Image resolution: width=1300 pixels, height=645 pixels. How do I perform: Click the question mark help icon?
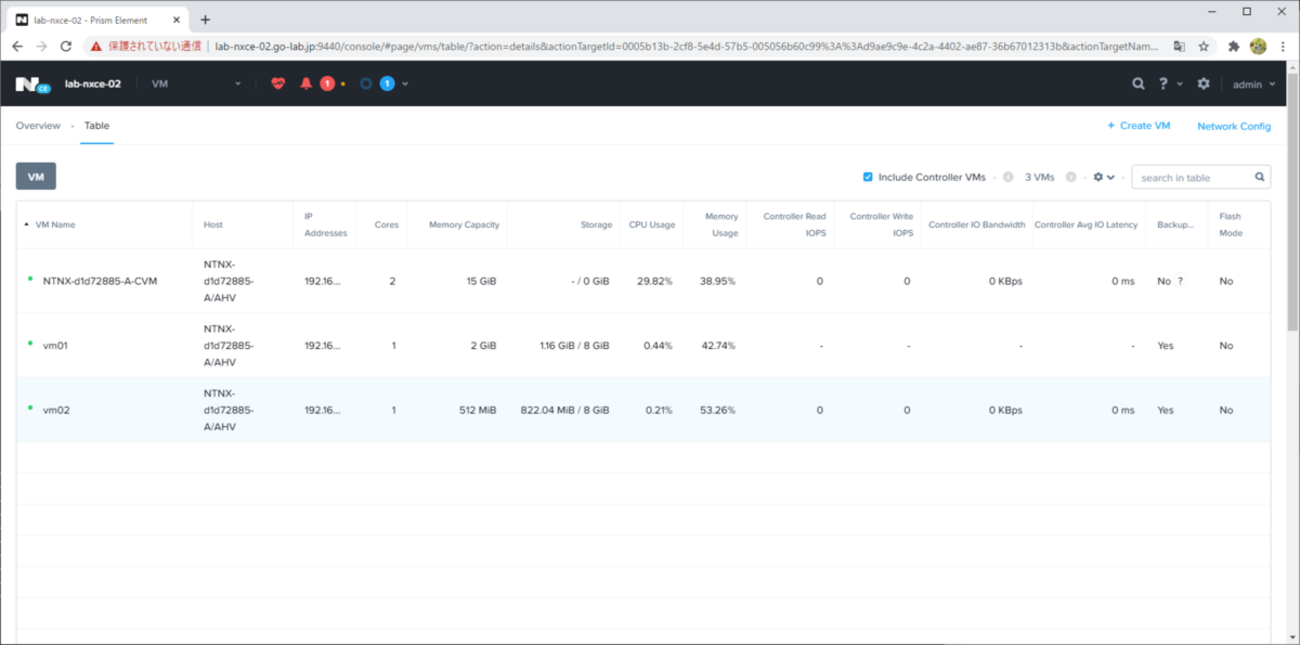1163,84
